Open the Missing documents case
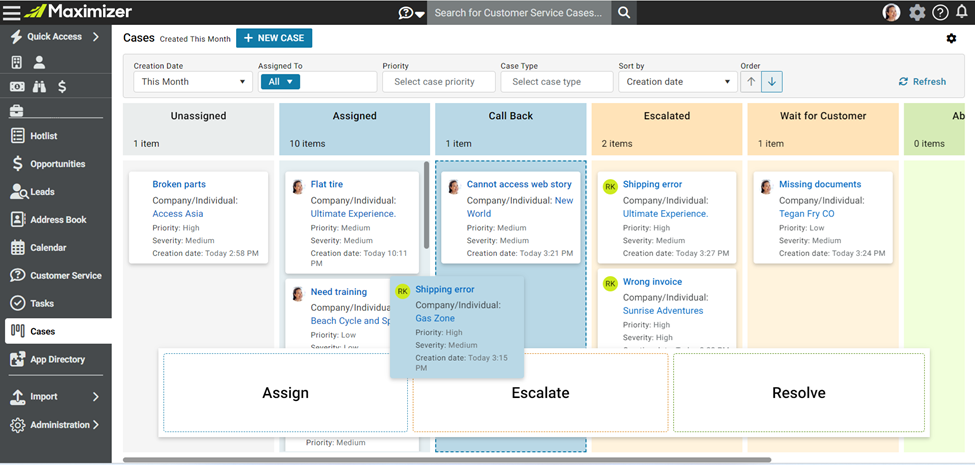The height and width of the screenshot is (465, 975). click(820, 184)
